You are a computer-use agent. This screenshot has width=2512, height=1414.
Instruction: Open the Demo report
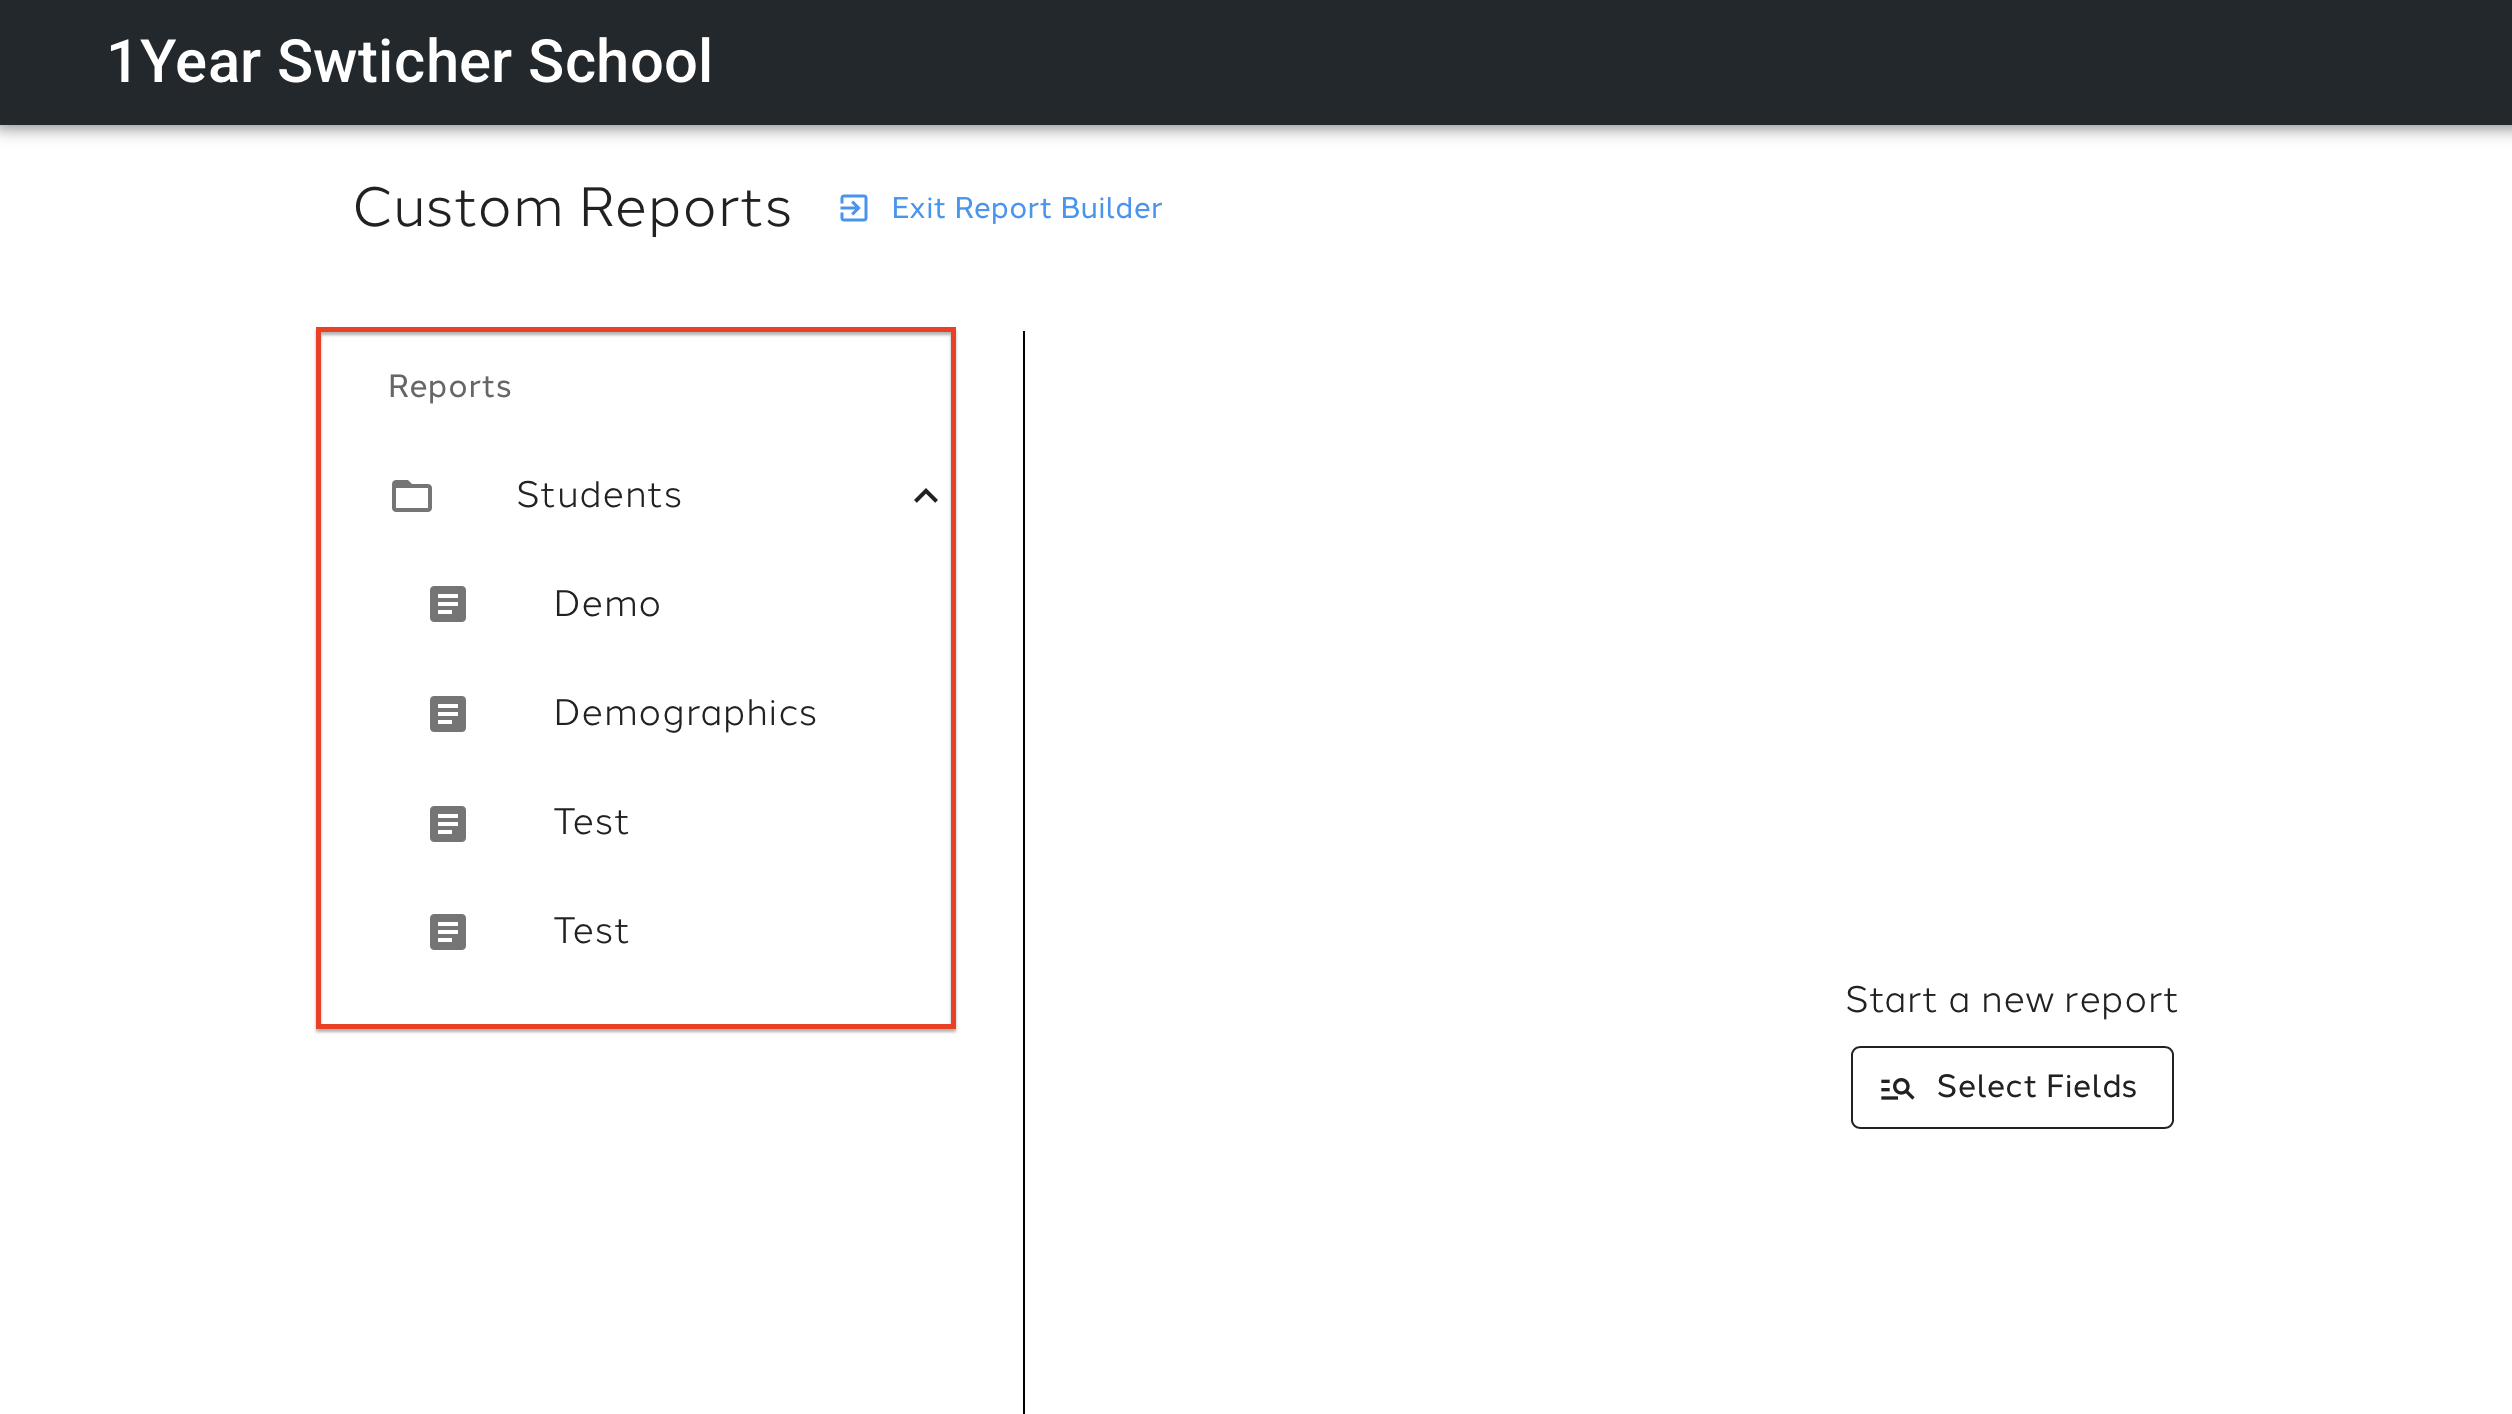pyautogui.click(x=607, y=604)
